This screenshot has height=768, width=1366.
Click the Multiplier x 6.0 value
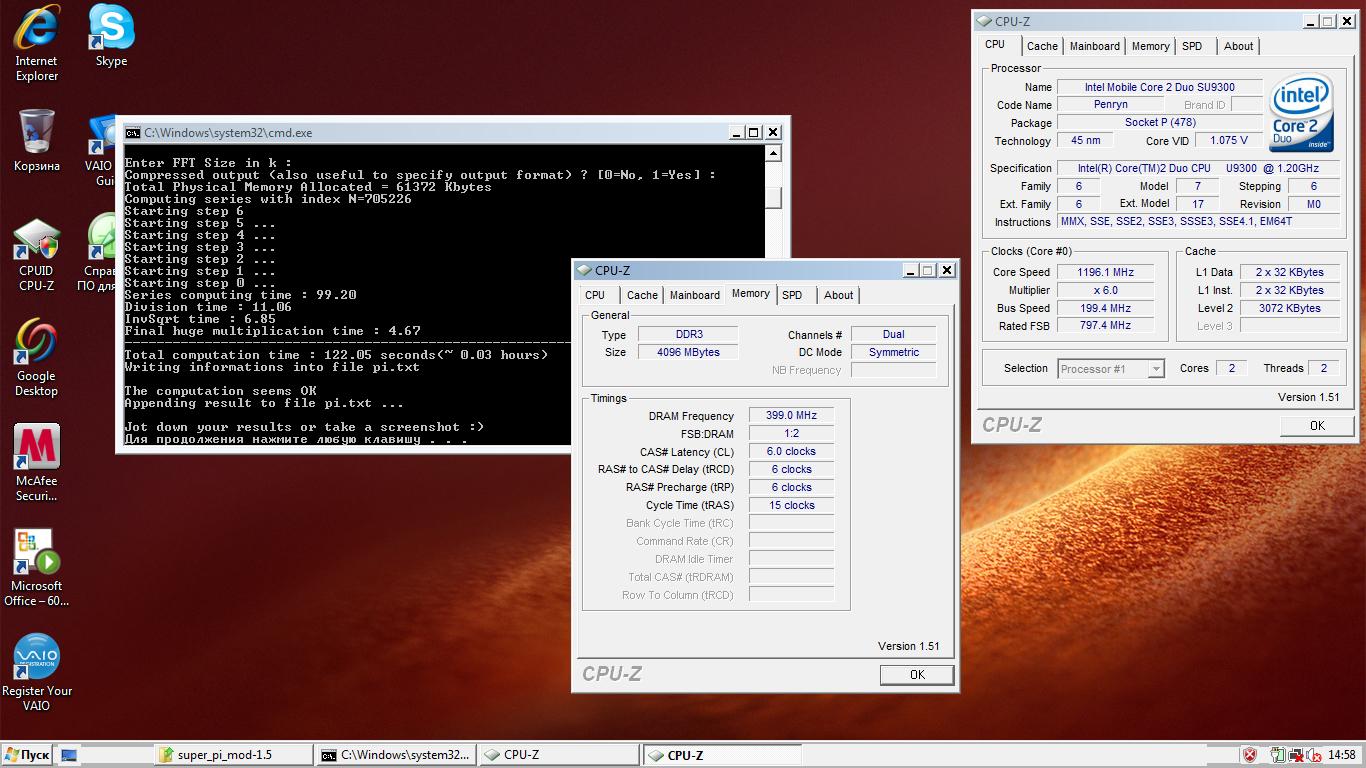[x=1104, y=290]
